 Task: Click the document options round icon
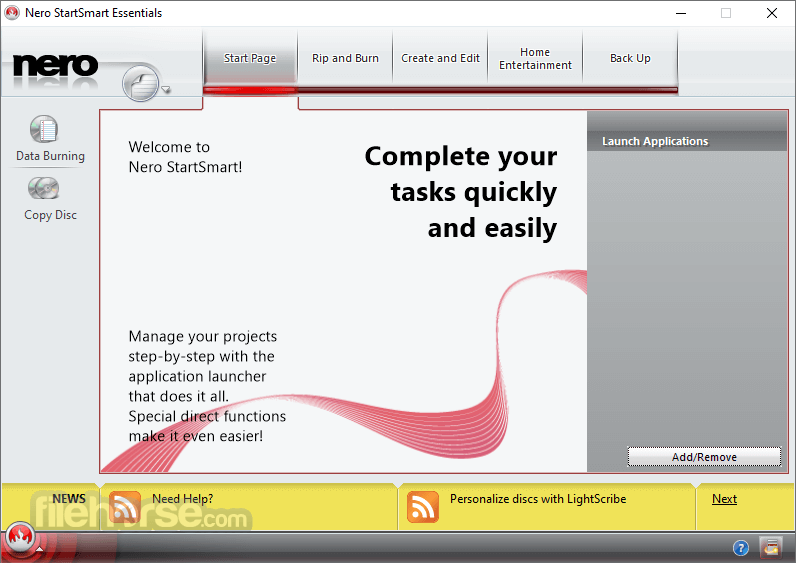click(141, 83)
